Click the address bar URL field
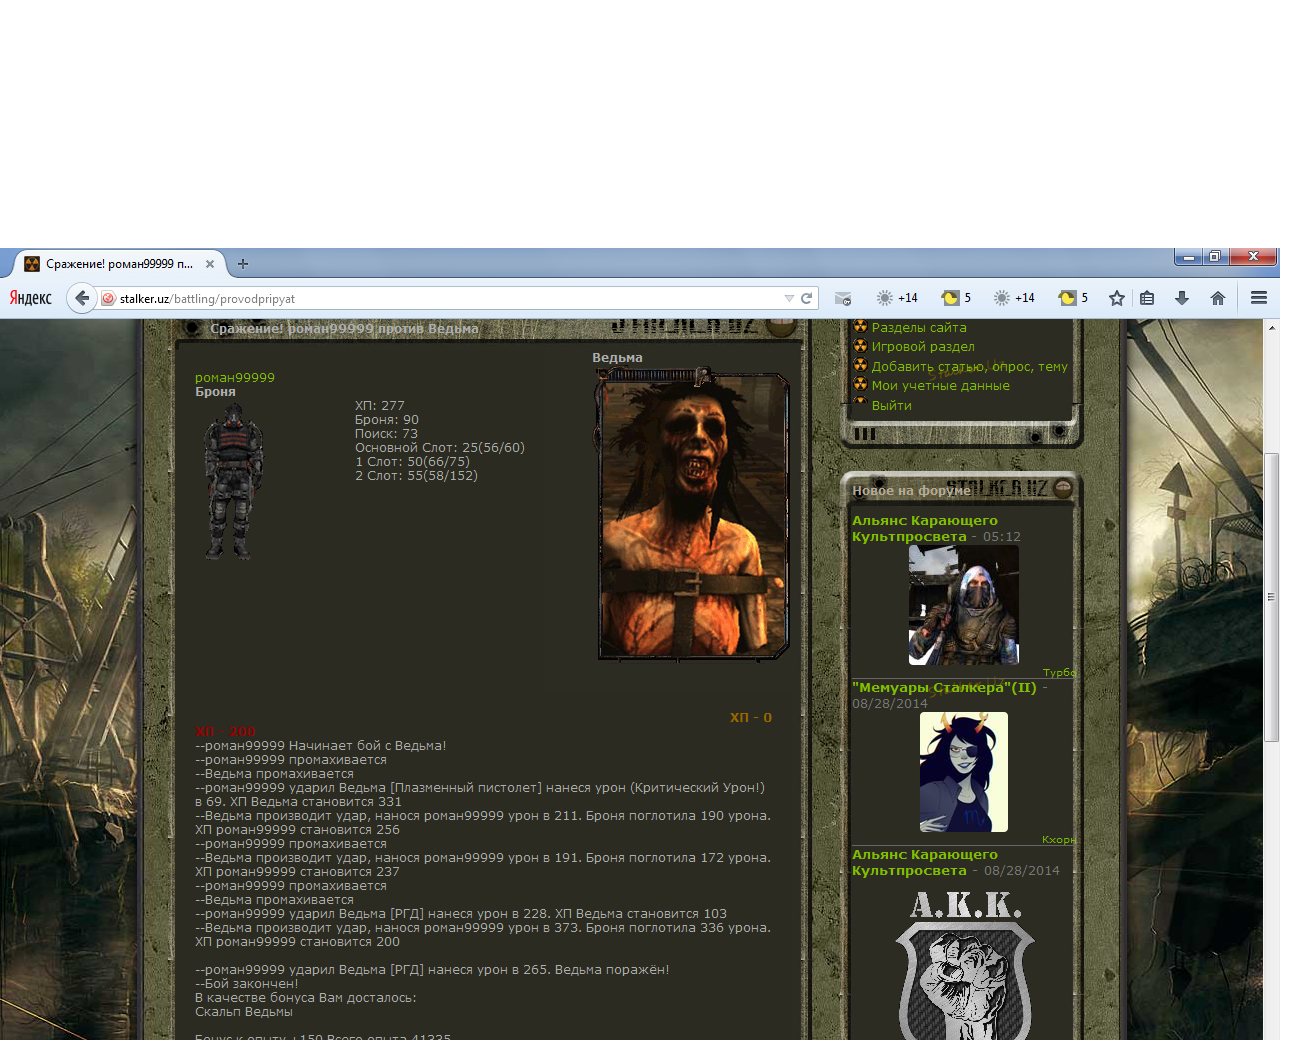Image resolution: width=1300 pixels, height=1040 pixels. [x=450, y=298]
